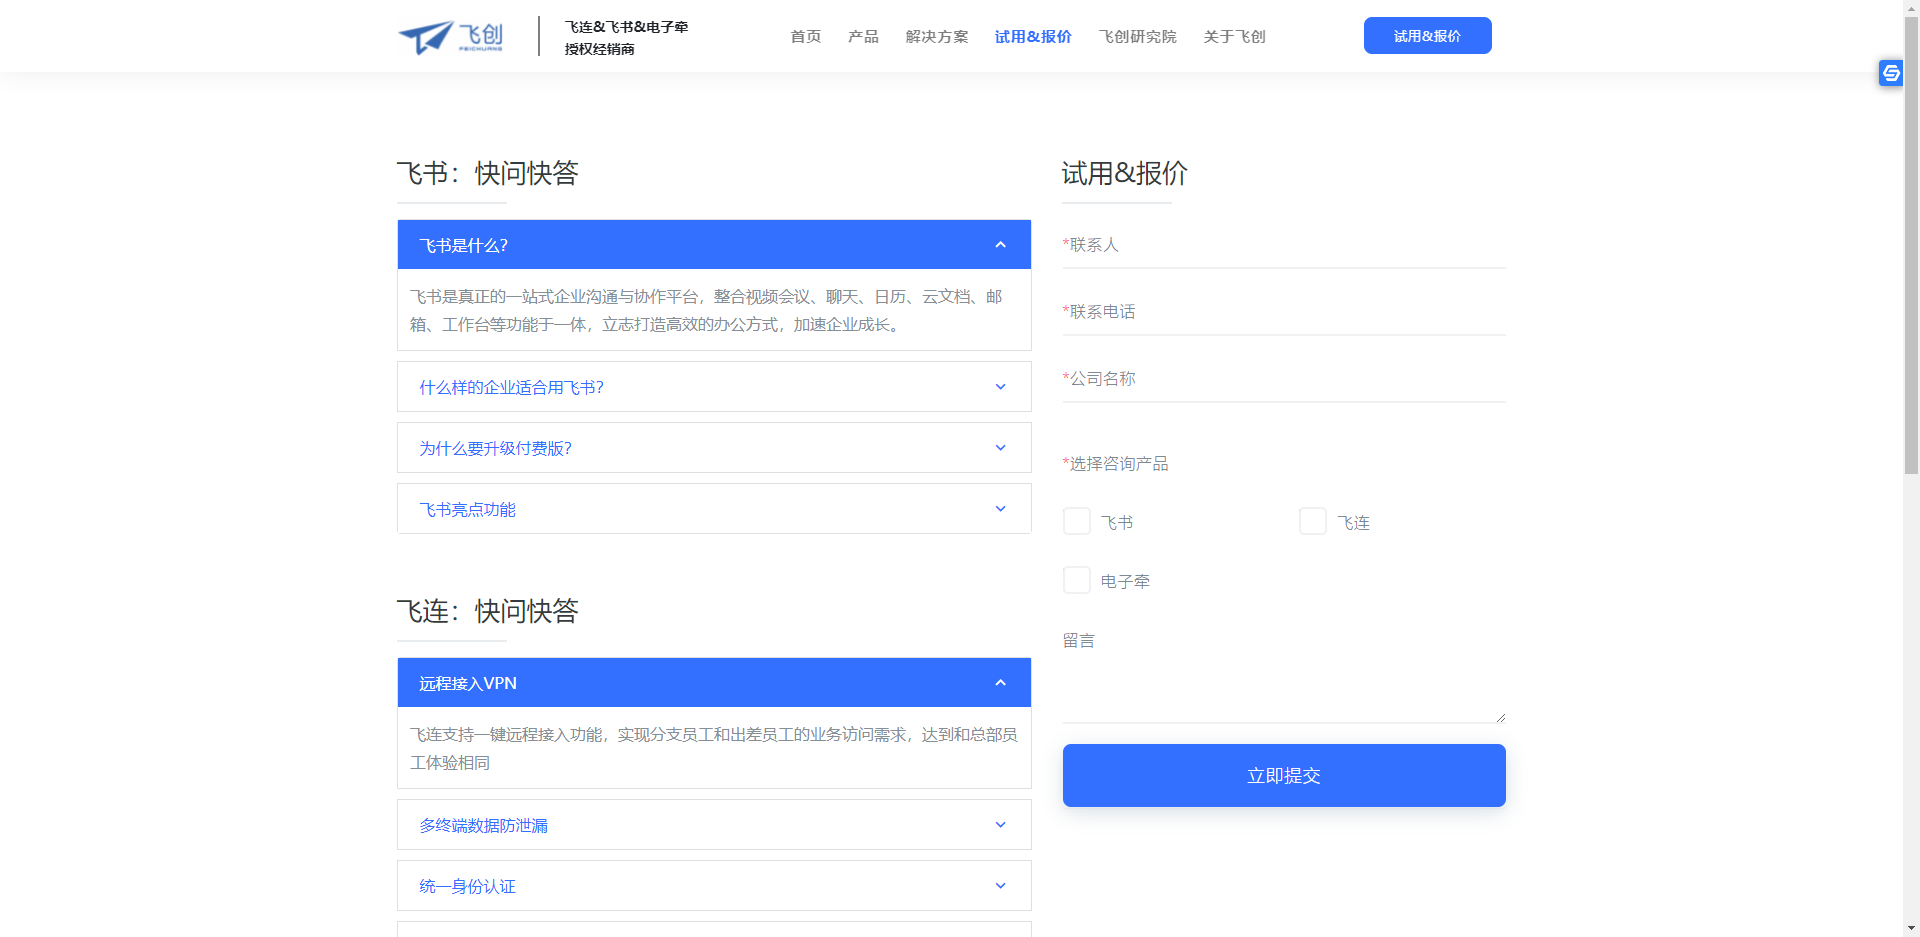This screenshot has height=937, width=1920.
Task: Go to 解决方案 in the top navigation
Action: [x=937, y=37]
